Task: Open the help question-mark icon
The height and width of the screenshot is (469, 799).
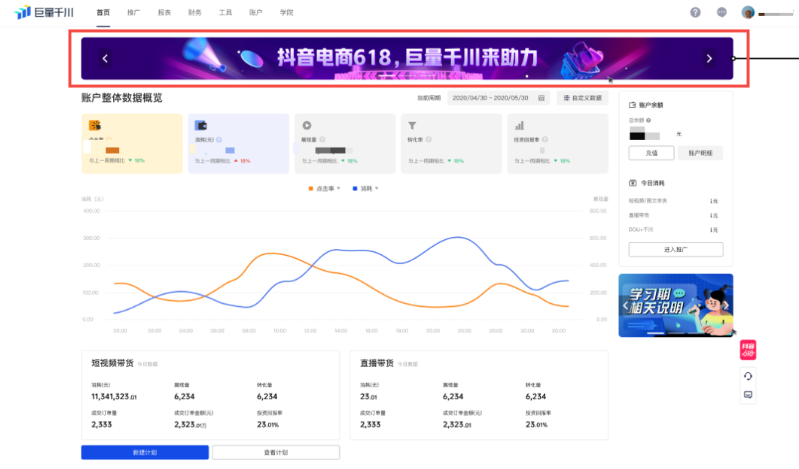Action: click(x=695, y=12)
